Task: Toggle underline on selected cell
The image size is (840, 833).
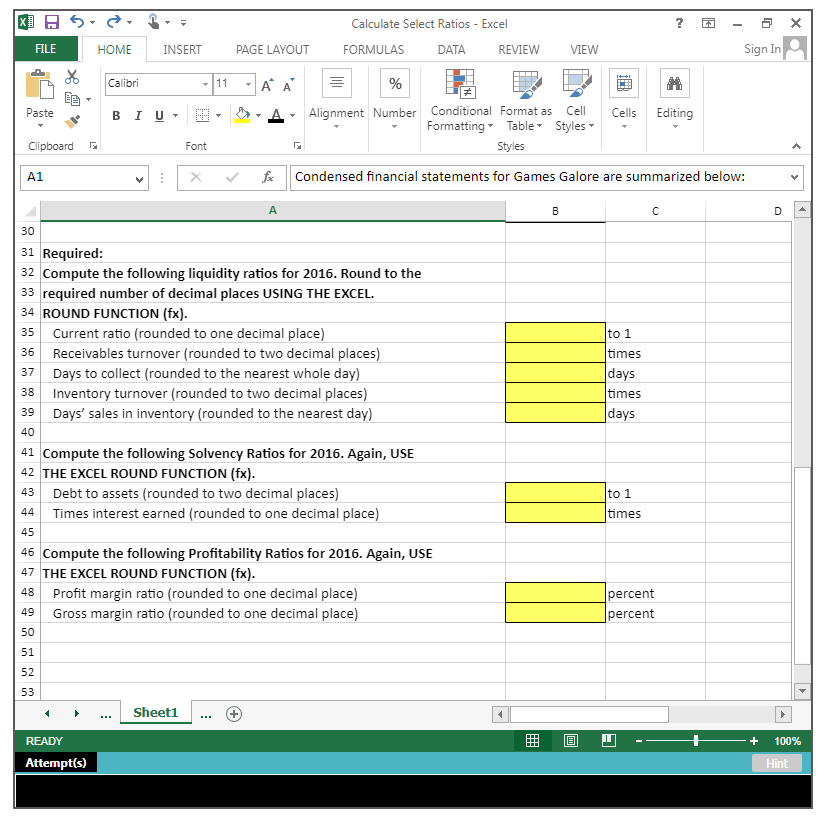Action: point(158,116)
